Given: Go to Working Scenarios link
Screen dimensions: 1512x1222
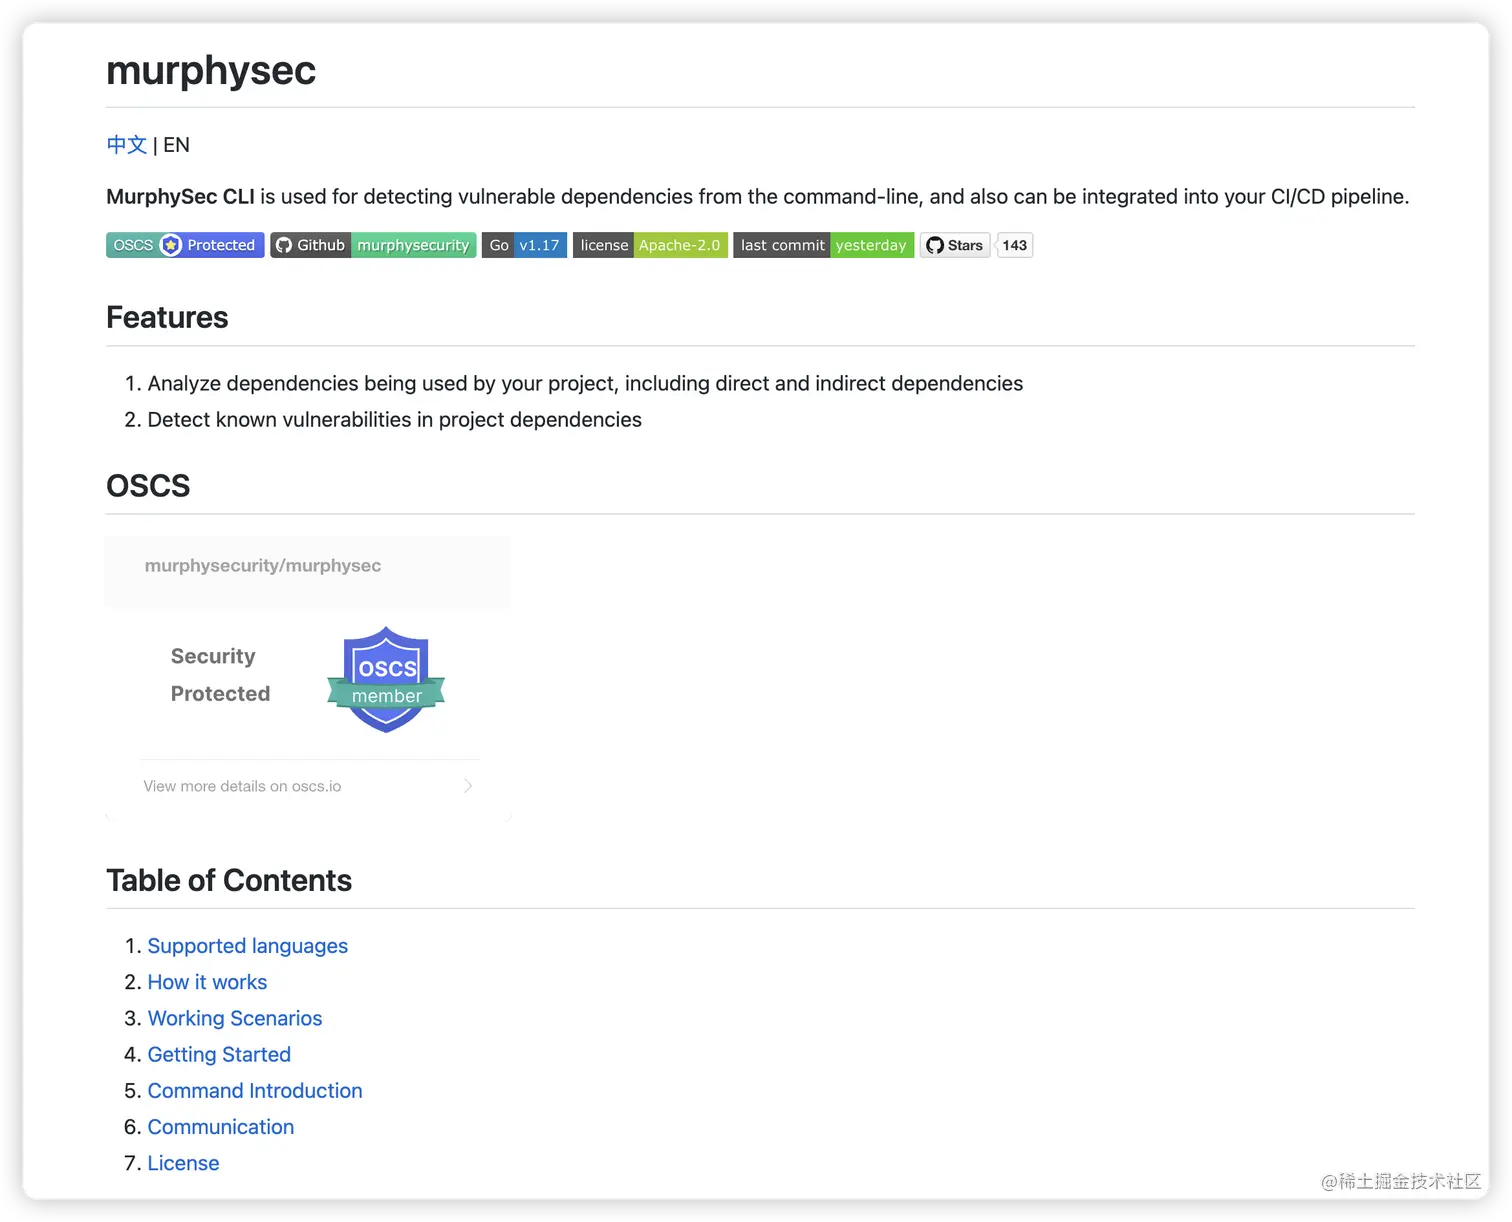Looking at the screenshot, I should point(235,1018).
